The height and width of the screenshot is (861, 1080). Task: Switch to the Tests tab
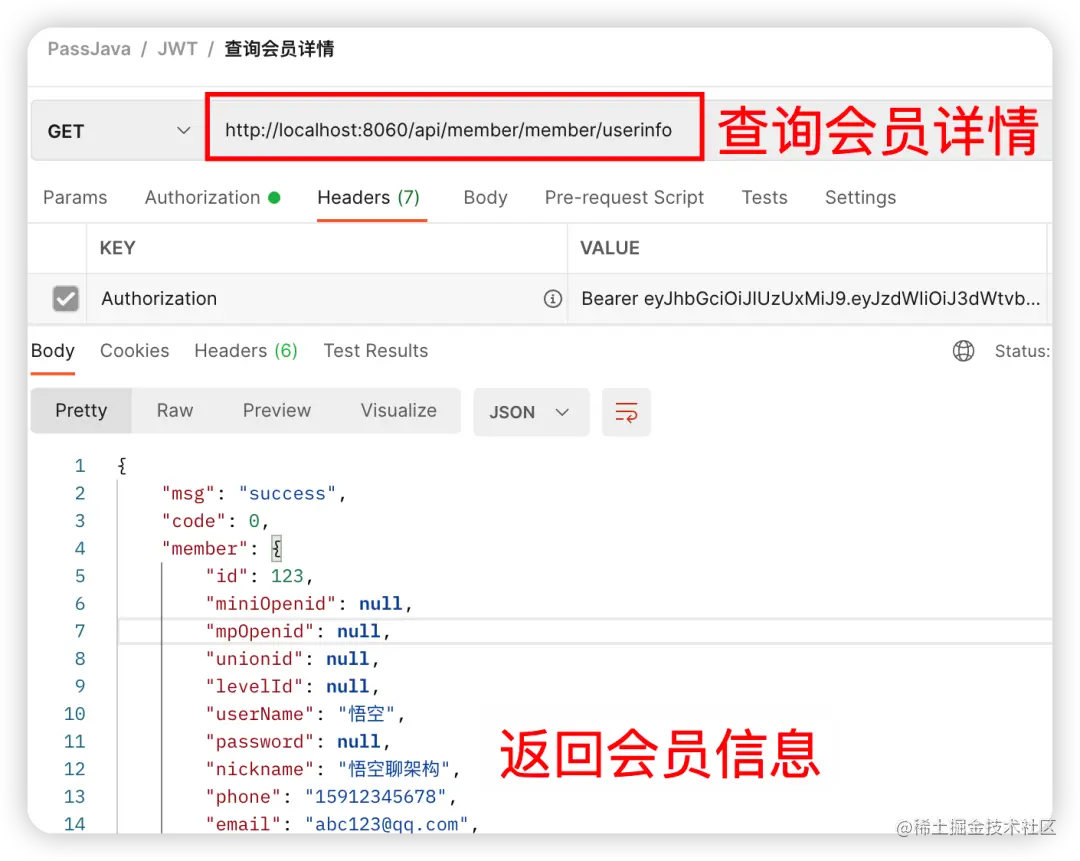point(764,197)
